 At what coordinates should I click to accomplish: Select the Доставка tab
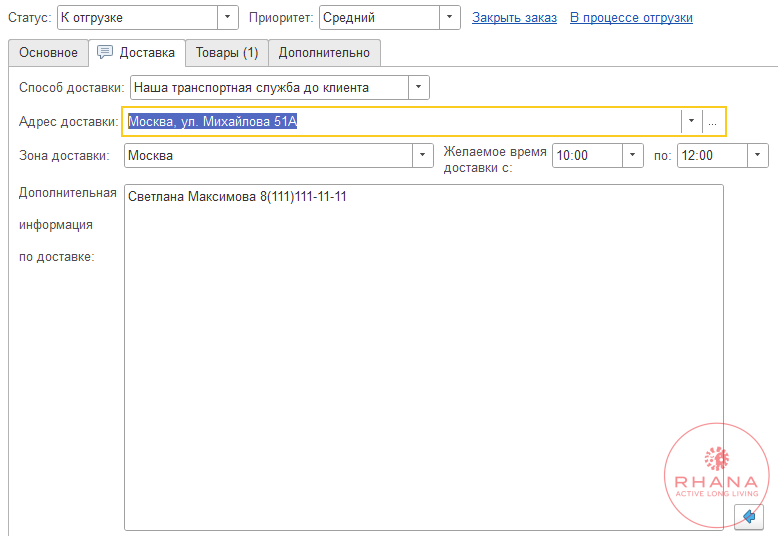(x=137, y=53)
